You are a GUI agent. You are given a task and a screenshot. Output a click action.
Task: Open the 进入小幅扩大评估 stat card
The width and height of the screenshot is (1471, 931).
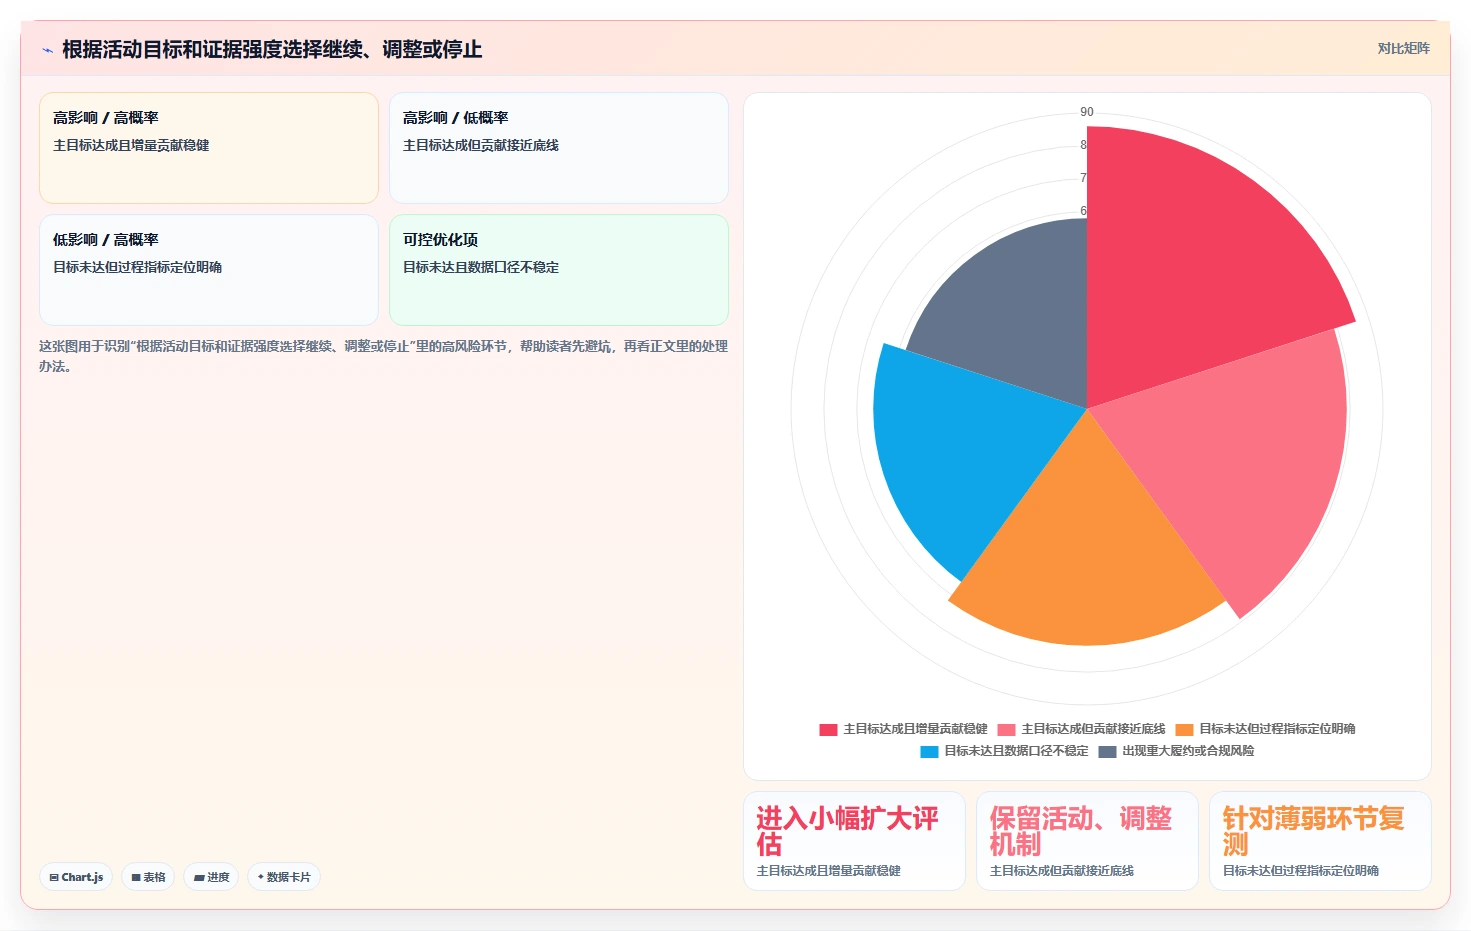pyautogui.click(x=854, y=841)
